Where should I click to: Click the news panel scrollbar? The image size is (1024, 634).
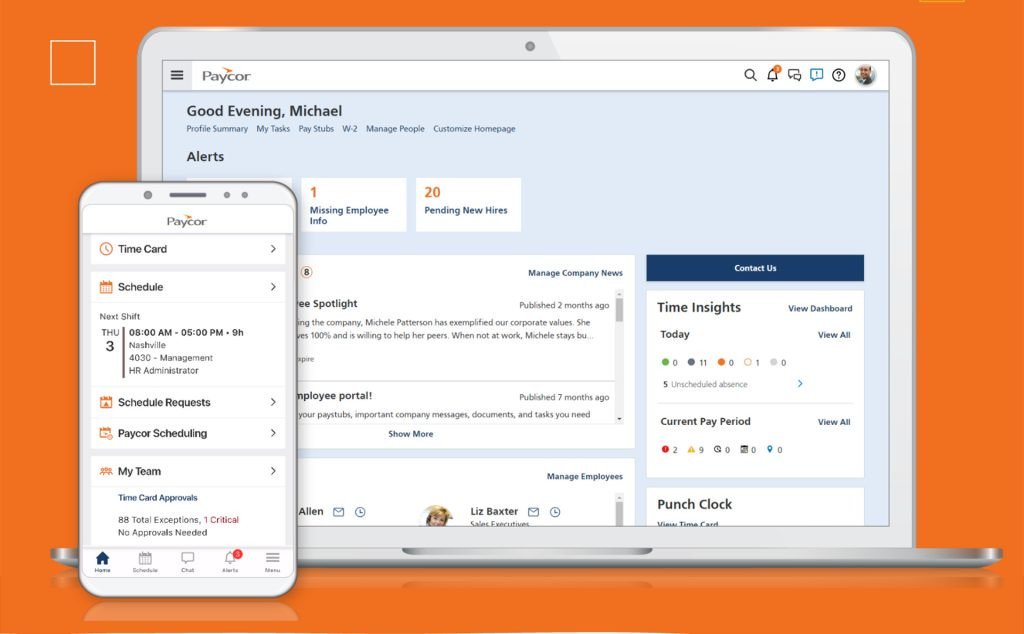point(619,310)
